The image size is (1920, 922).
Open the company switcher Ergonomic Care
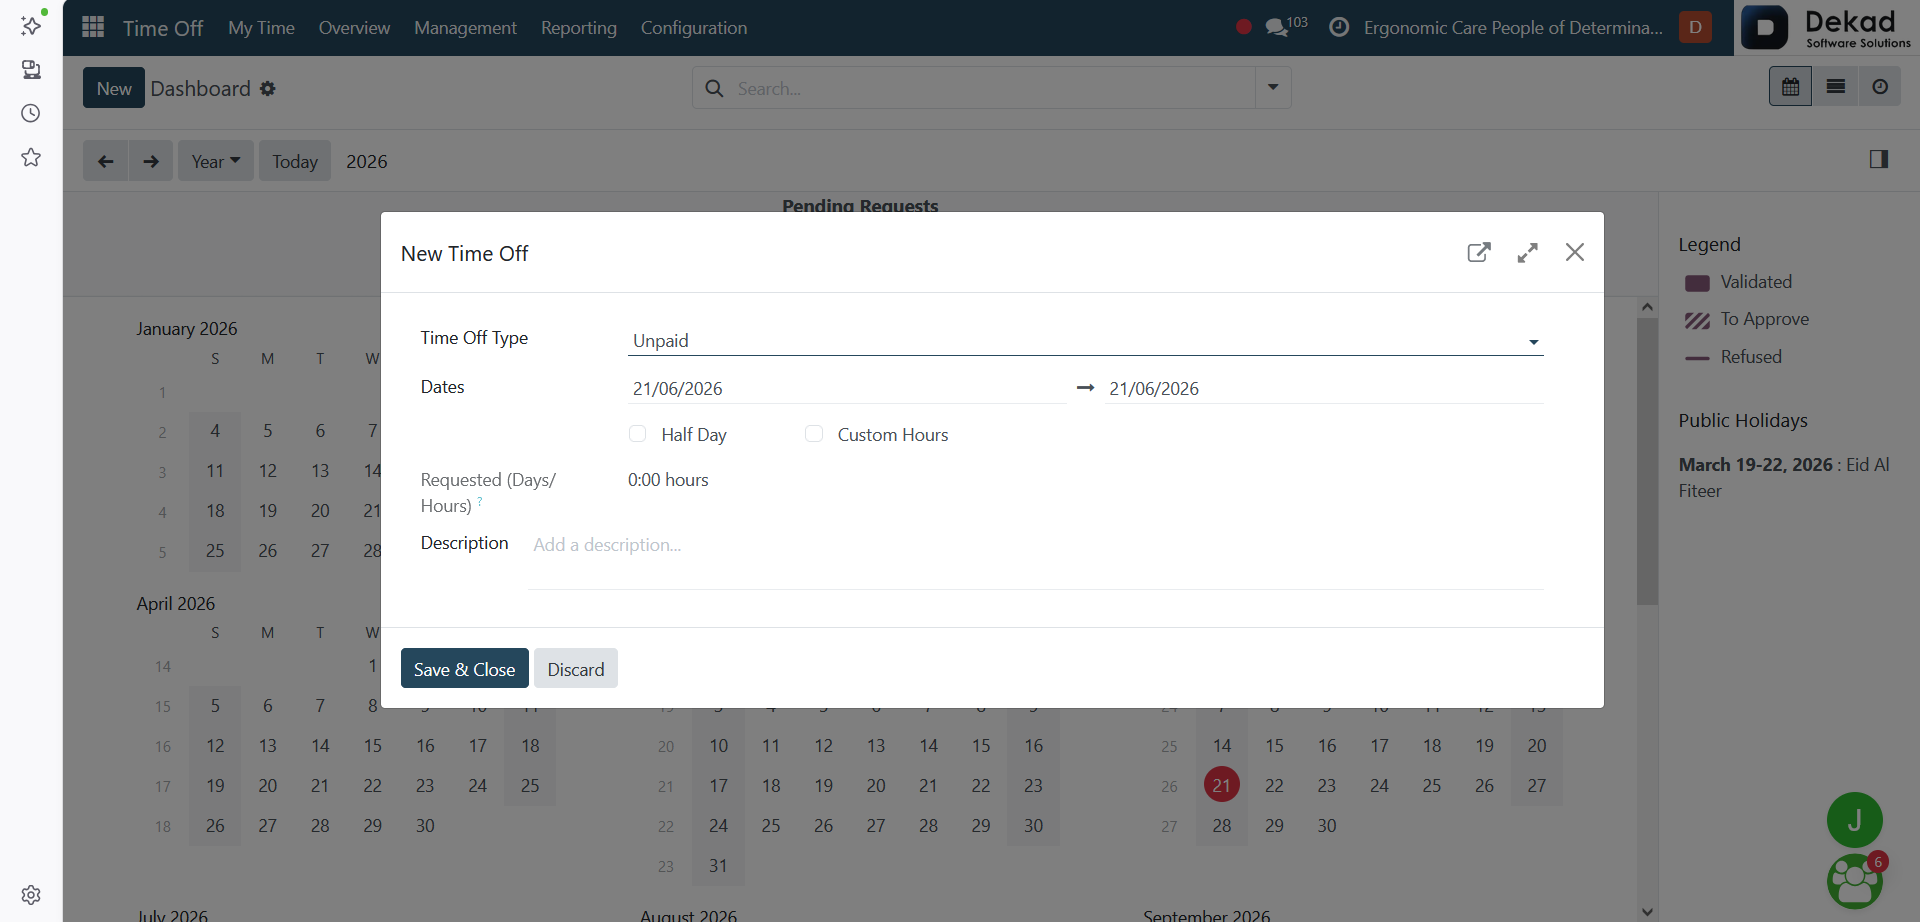coord(1513,28)
